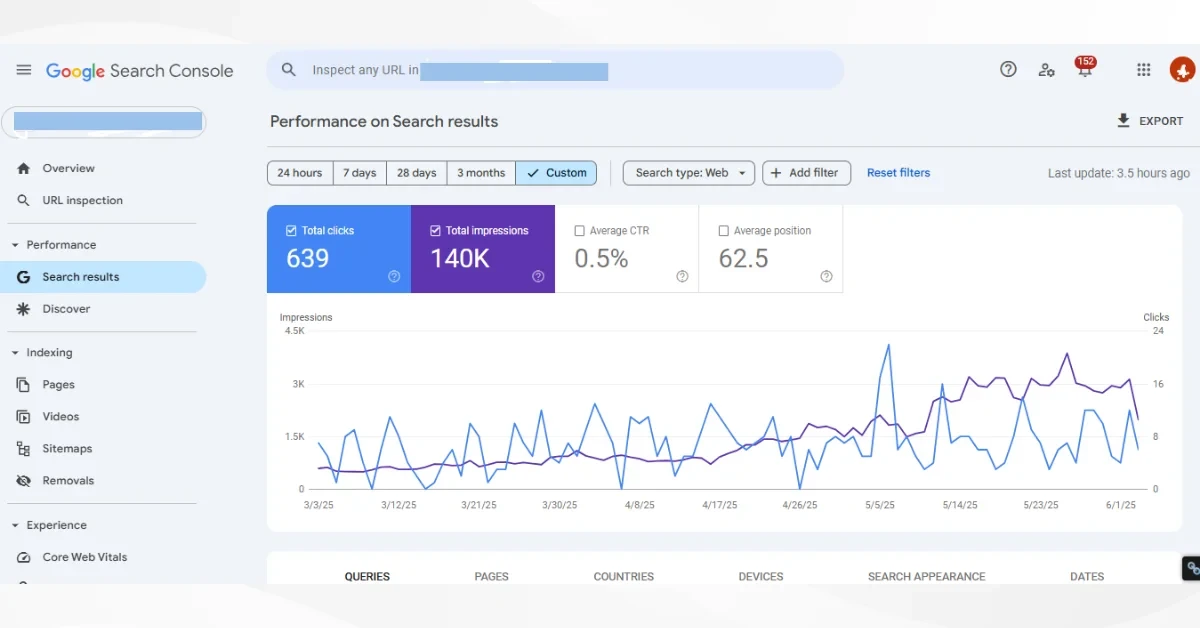1200x628 pixels.
Task: Open the property selector dropdown
Action: pyautogui.click(x=104, y=121)
